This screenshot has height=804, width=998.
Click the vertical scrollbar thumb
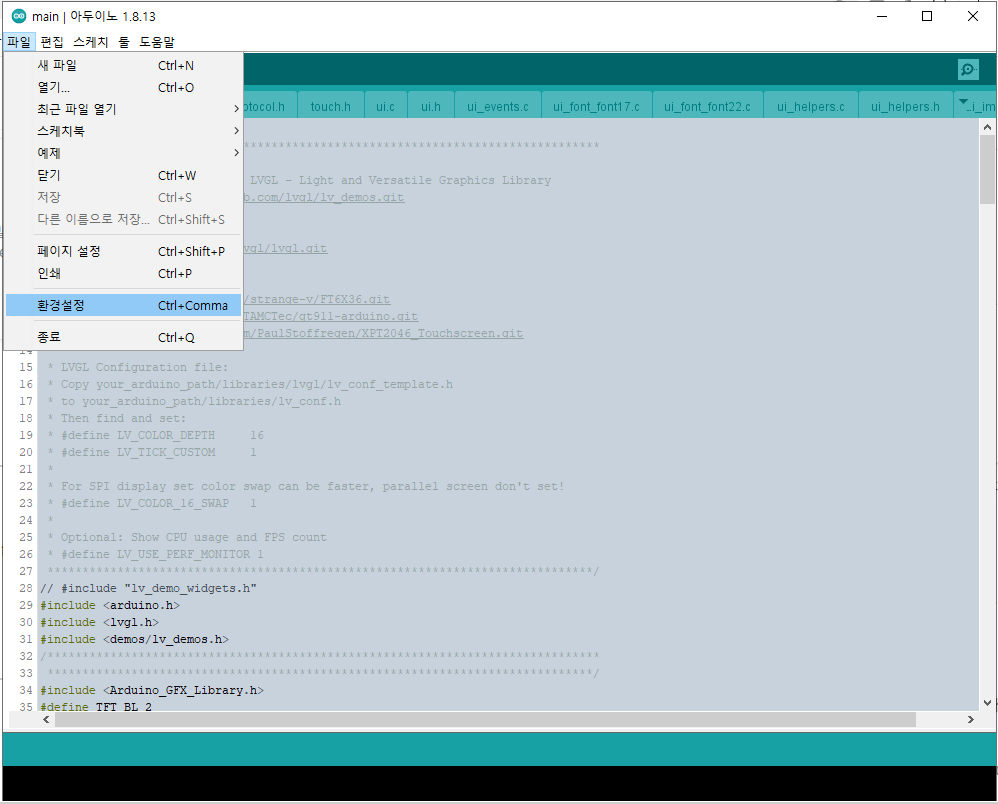(987, 169)
